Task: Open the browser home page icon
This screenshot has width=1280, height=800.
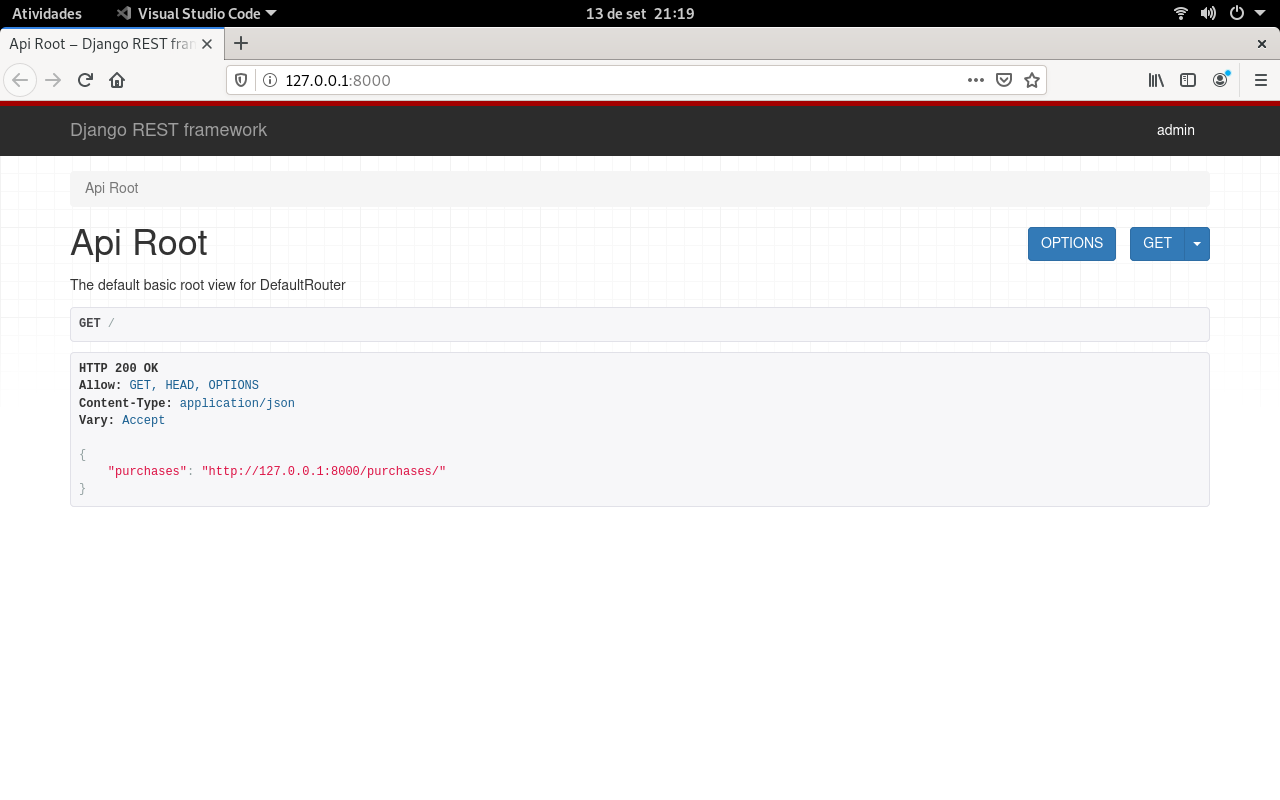Action: [117, 80]
